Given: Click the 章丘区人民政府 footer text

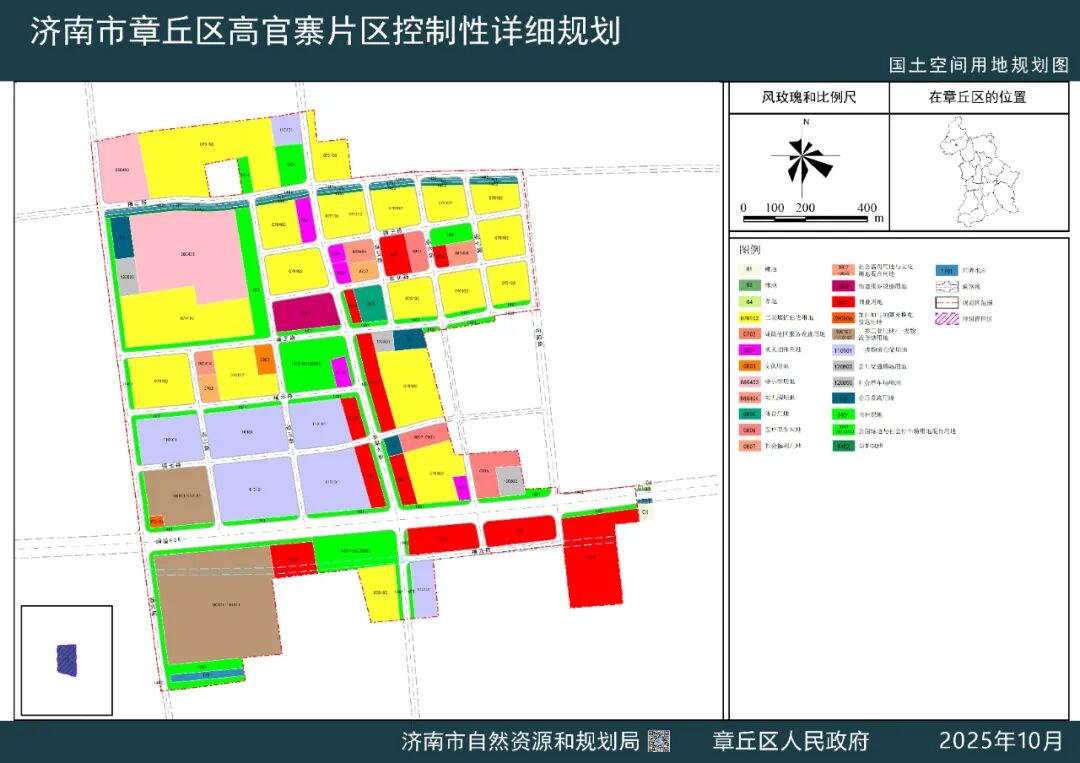Looking at the screenshot, I should tap(791, 741).
